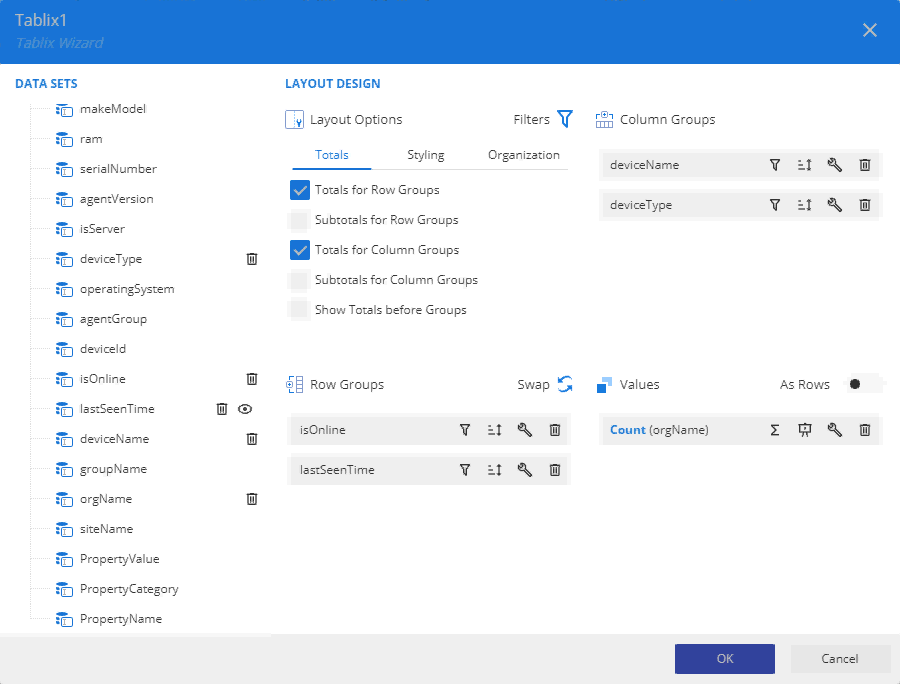The height and width of the screenshot is (684, 900).
Task: Switch to the Totals tab
Action: [x=332, y=155]
